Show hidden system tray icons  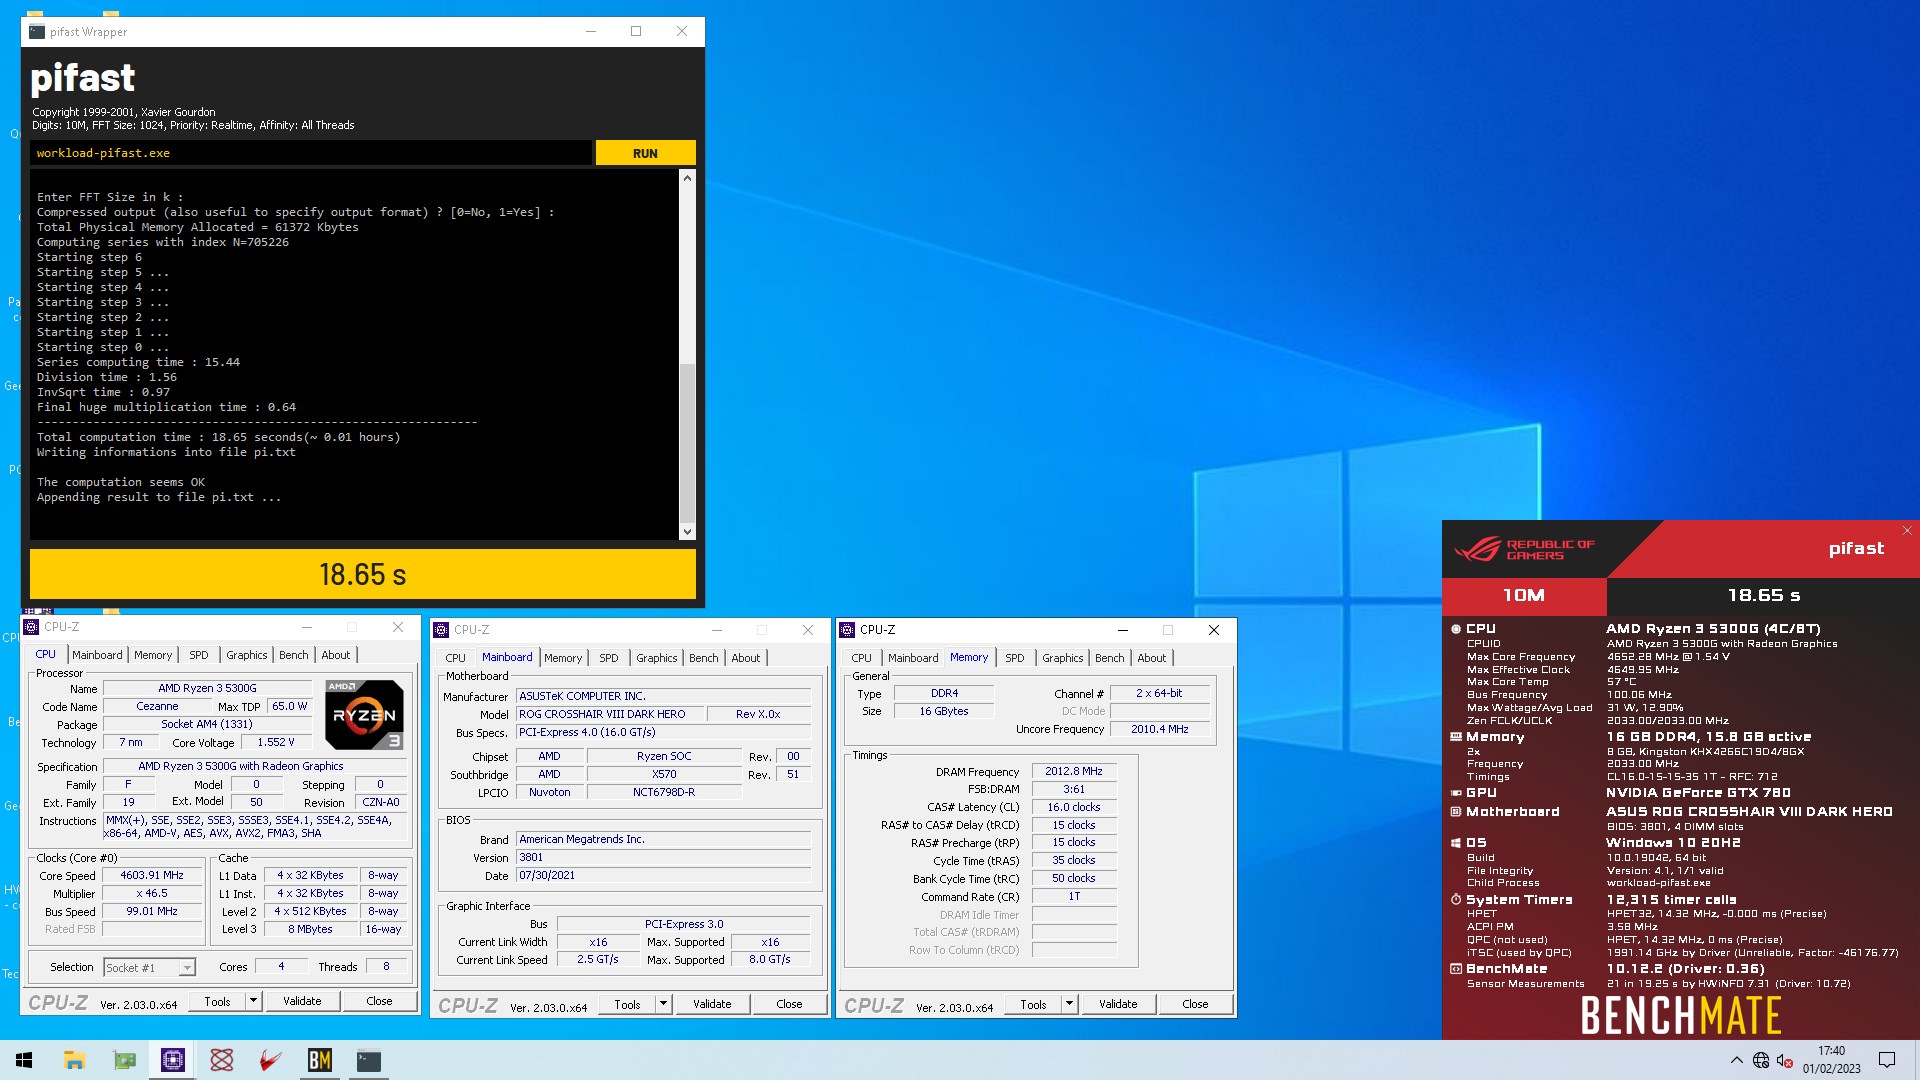click(1736, 1060)
